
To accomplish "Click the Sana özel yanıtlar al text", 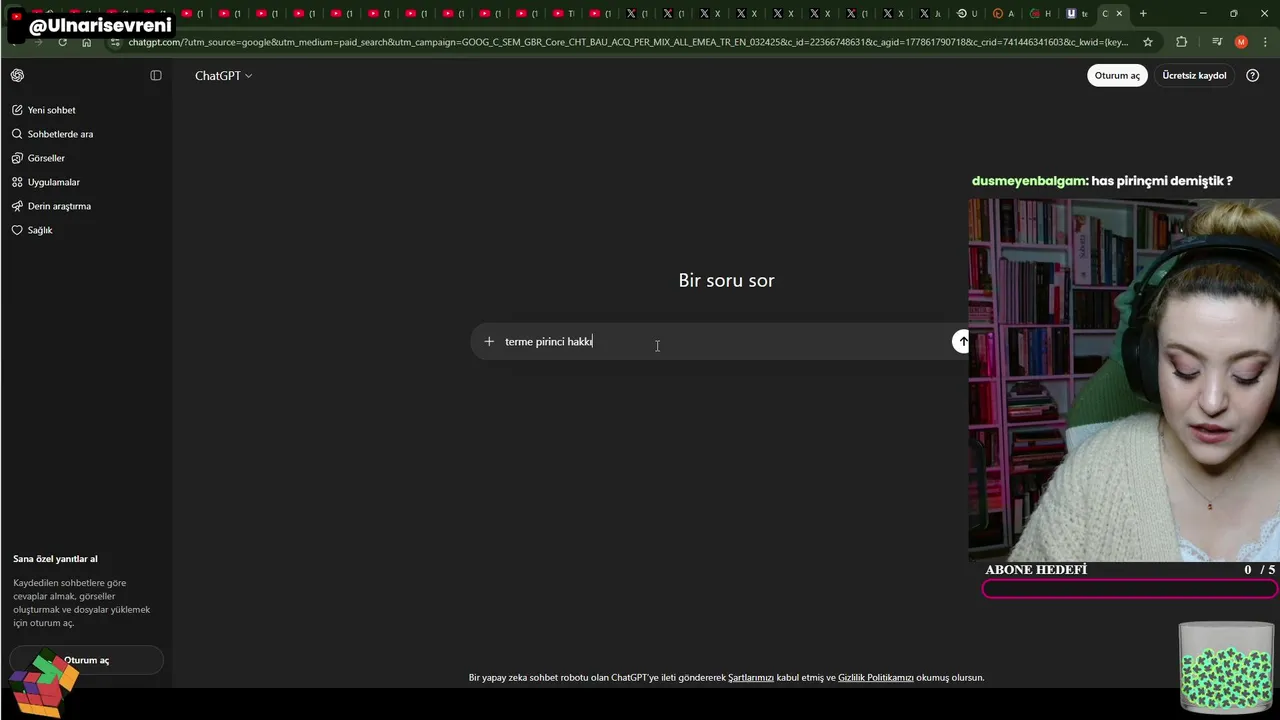I will point(55,559).
